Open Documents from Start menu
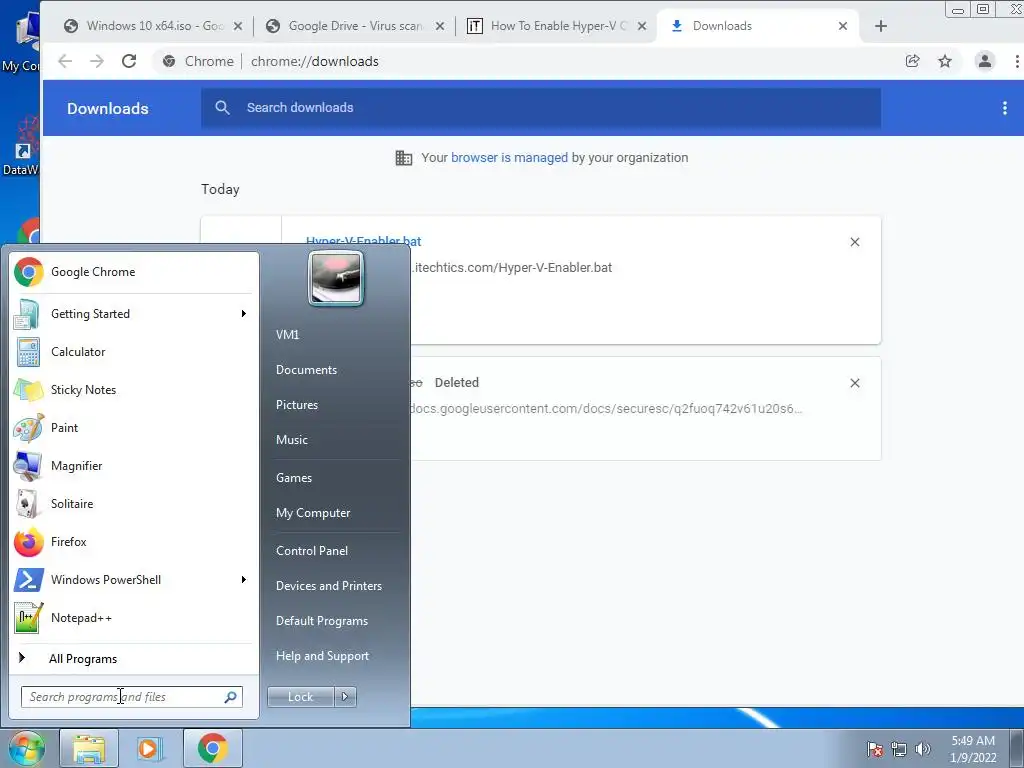1024x768 pixels. click(306, 370)
